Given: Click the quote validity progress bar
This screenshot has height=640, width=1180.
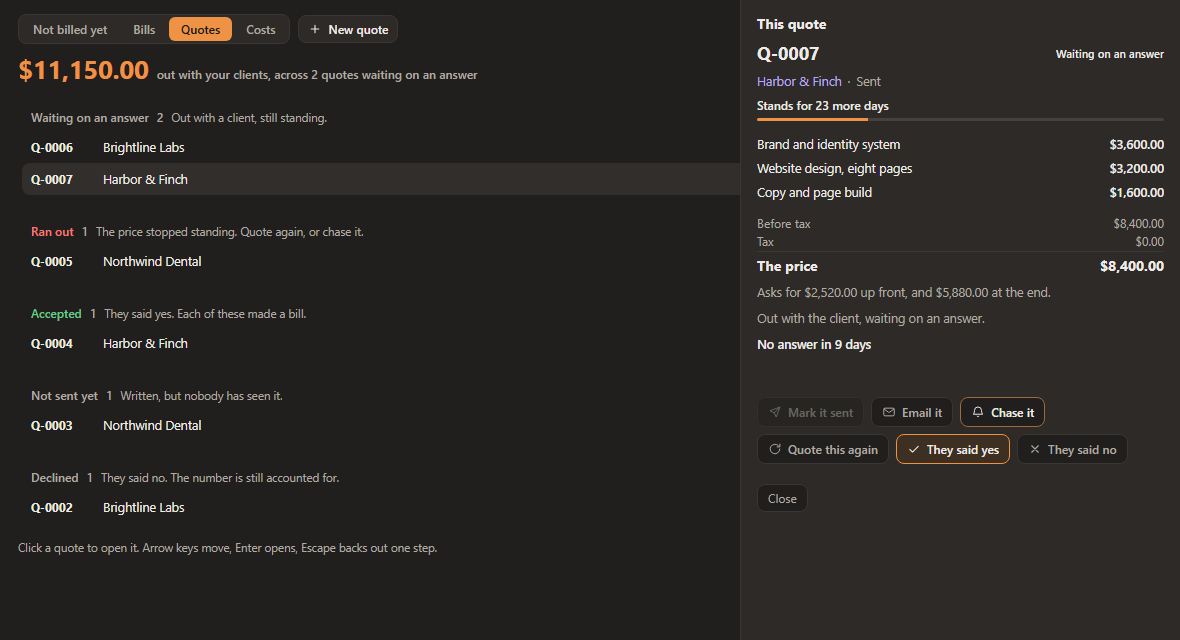Looking at the screenshot, I should [960, 119].
